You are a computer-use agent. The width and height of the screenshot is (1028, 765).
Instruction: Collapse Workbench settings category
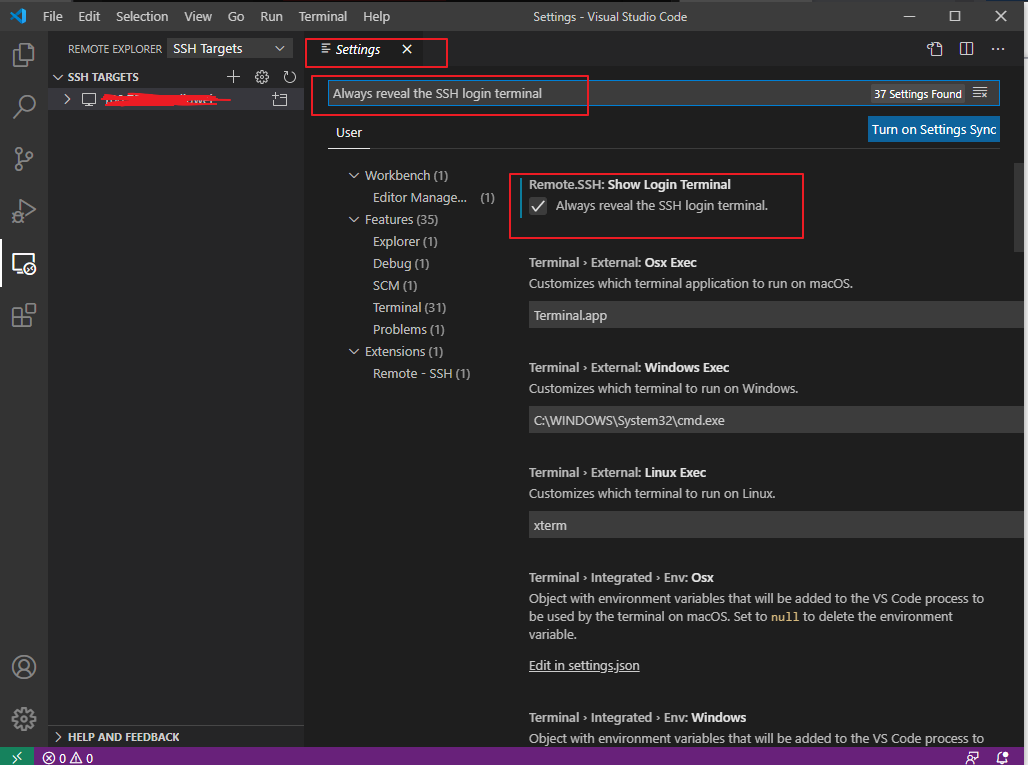(354, 176)
